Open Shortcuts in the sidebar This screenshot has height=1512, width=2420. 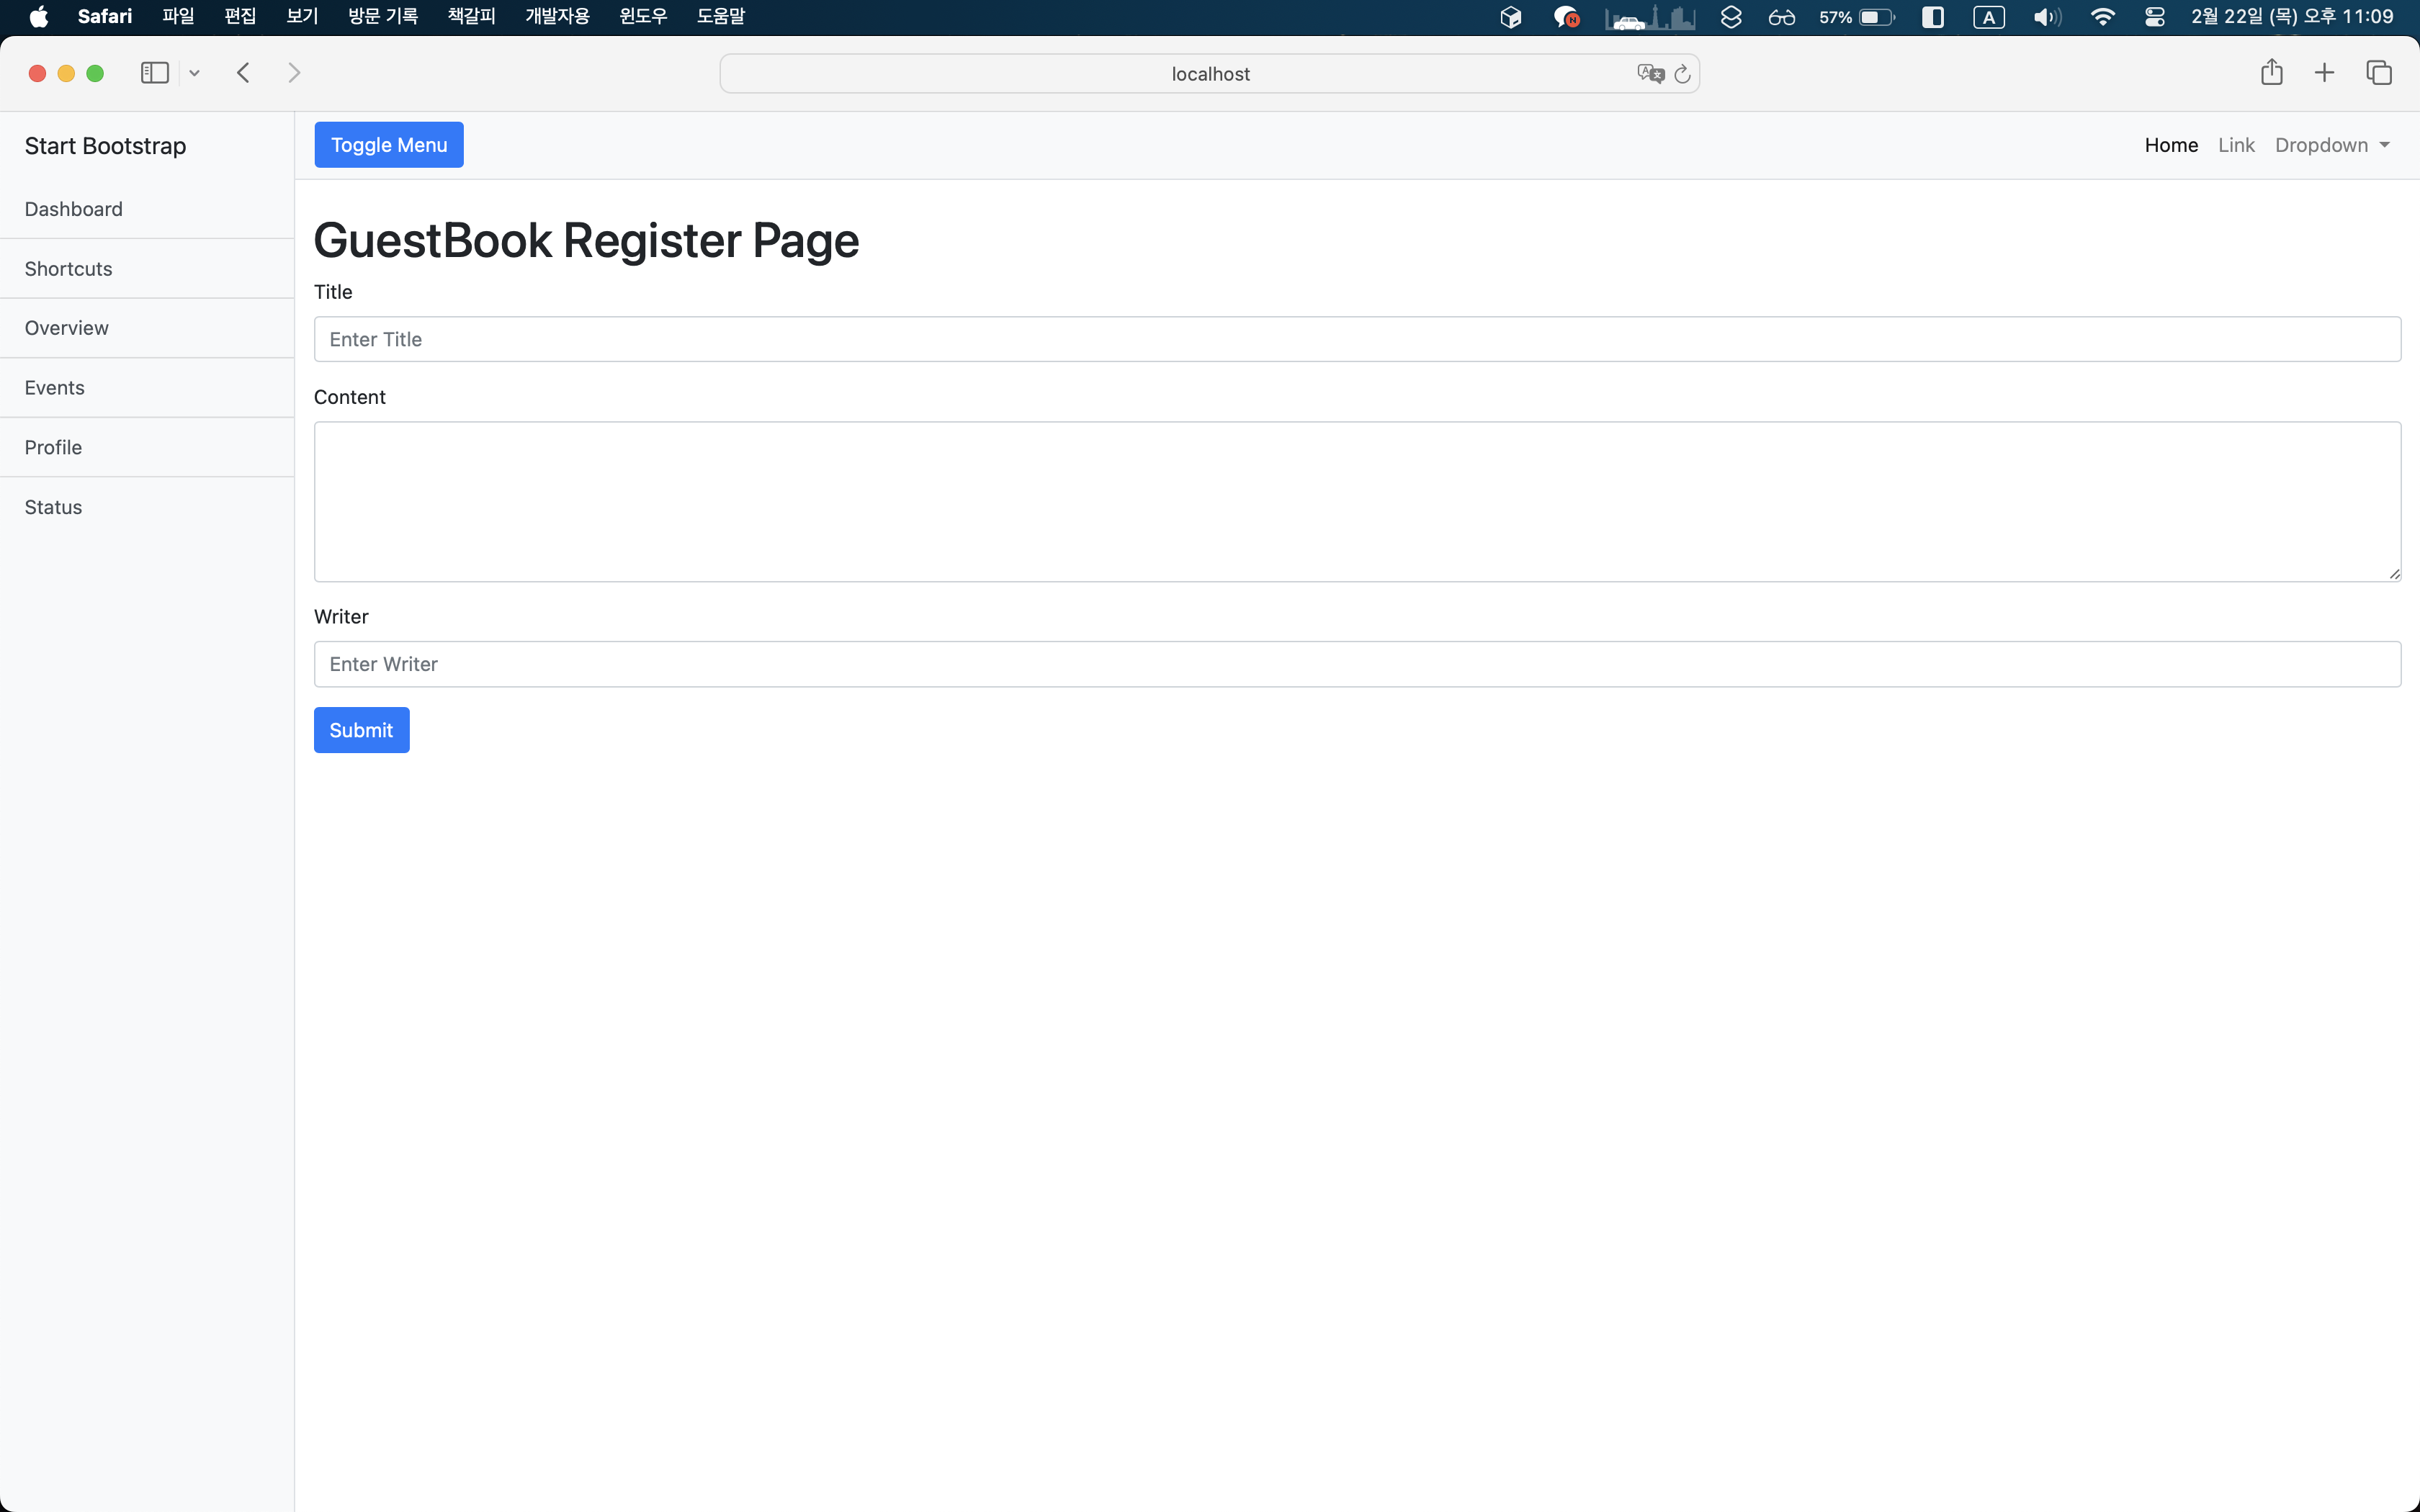(x=147, y=269)
